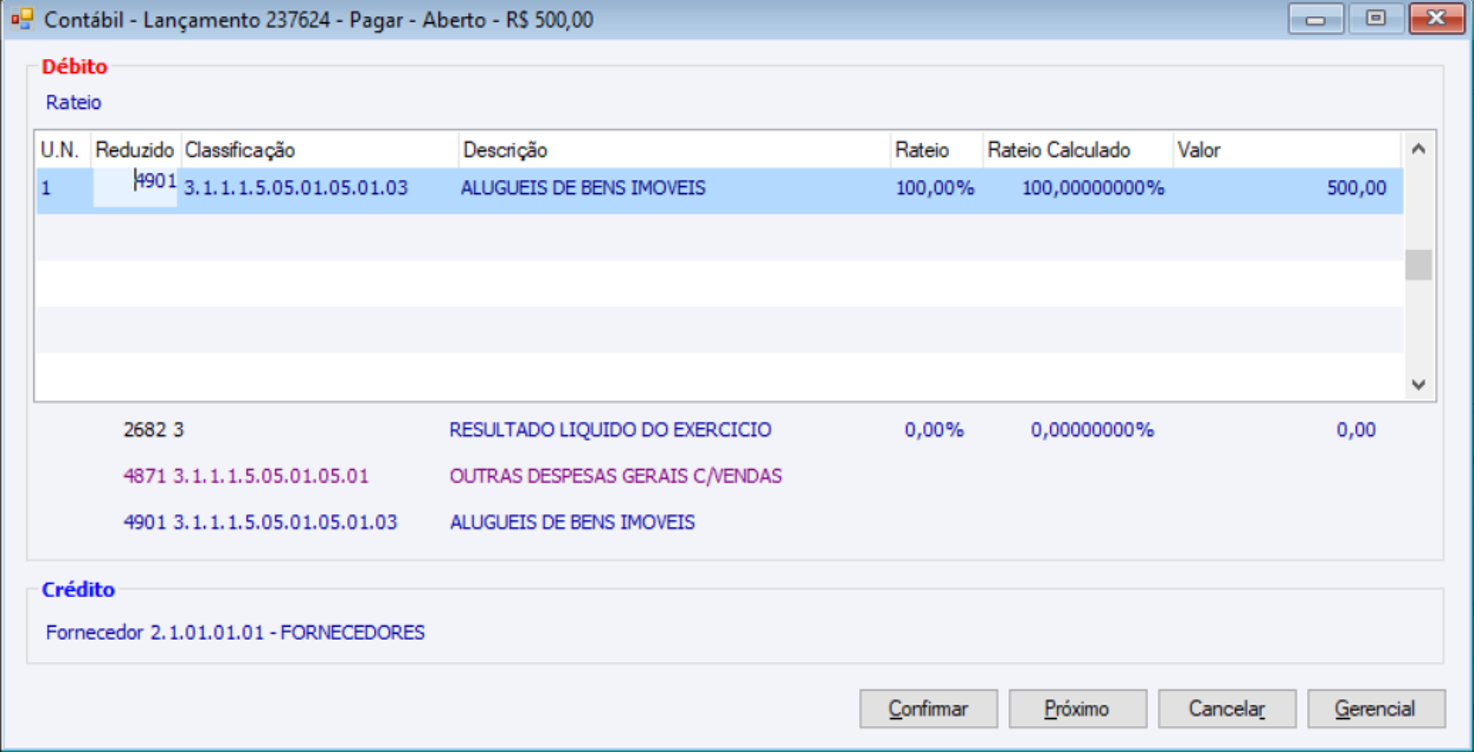Close the Contábil window
The image size is (1474, 753).
pyautogui.click(x=1436, y=18)
